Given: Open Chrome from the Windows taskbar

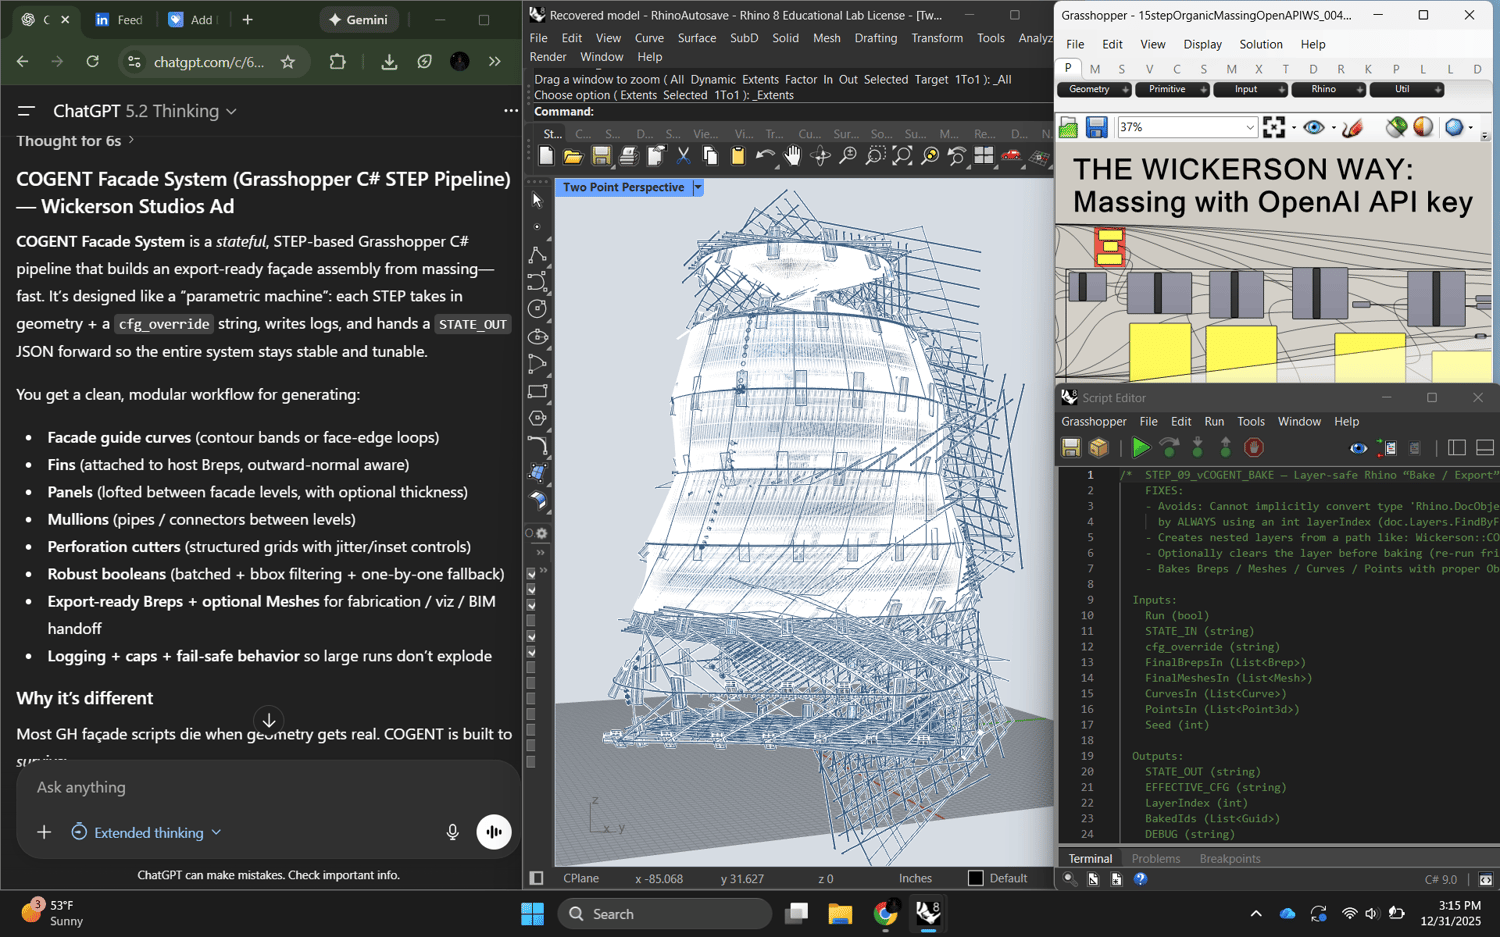Looking at the screenshot, I should coord(886,913).
